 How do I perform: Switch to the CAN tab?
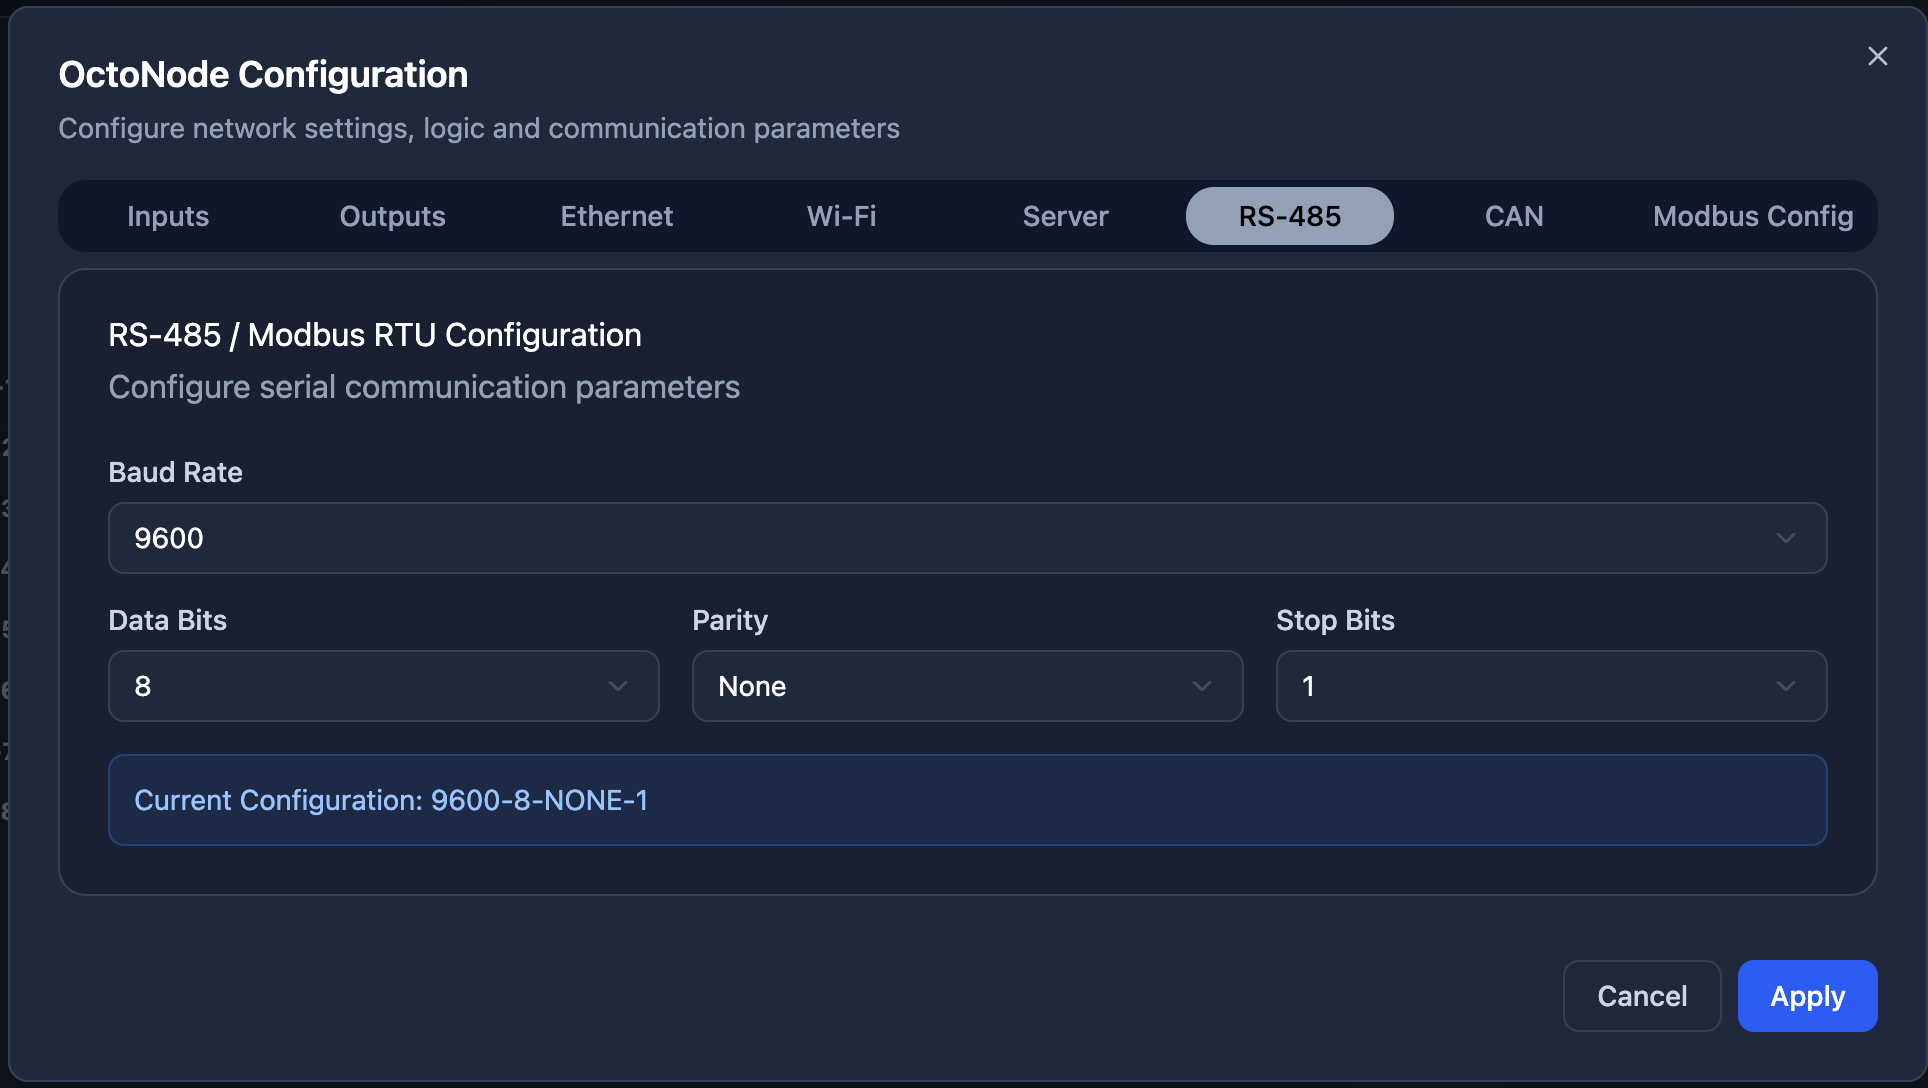click(x=1514, y=216)
